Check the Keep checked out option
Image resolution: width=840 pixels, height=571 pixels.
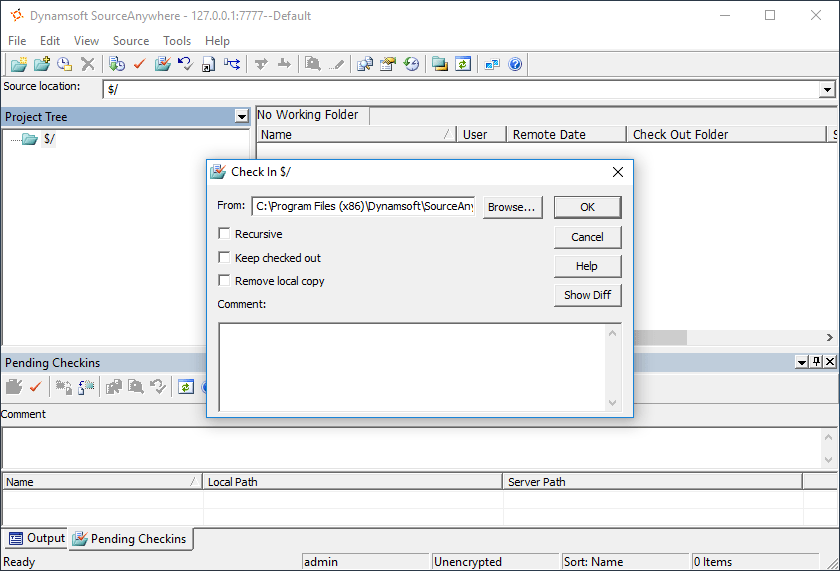tap(224, 257)
